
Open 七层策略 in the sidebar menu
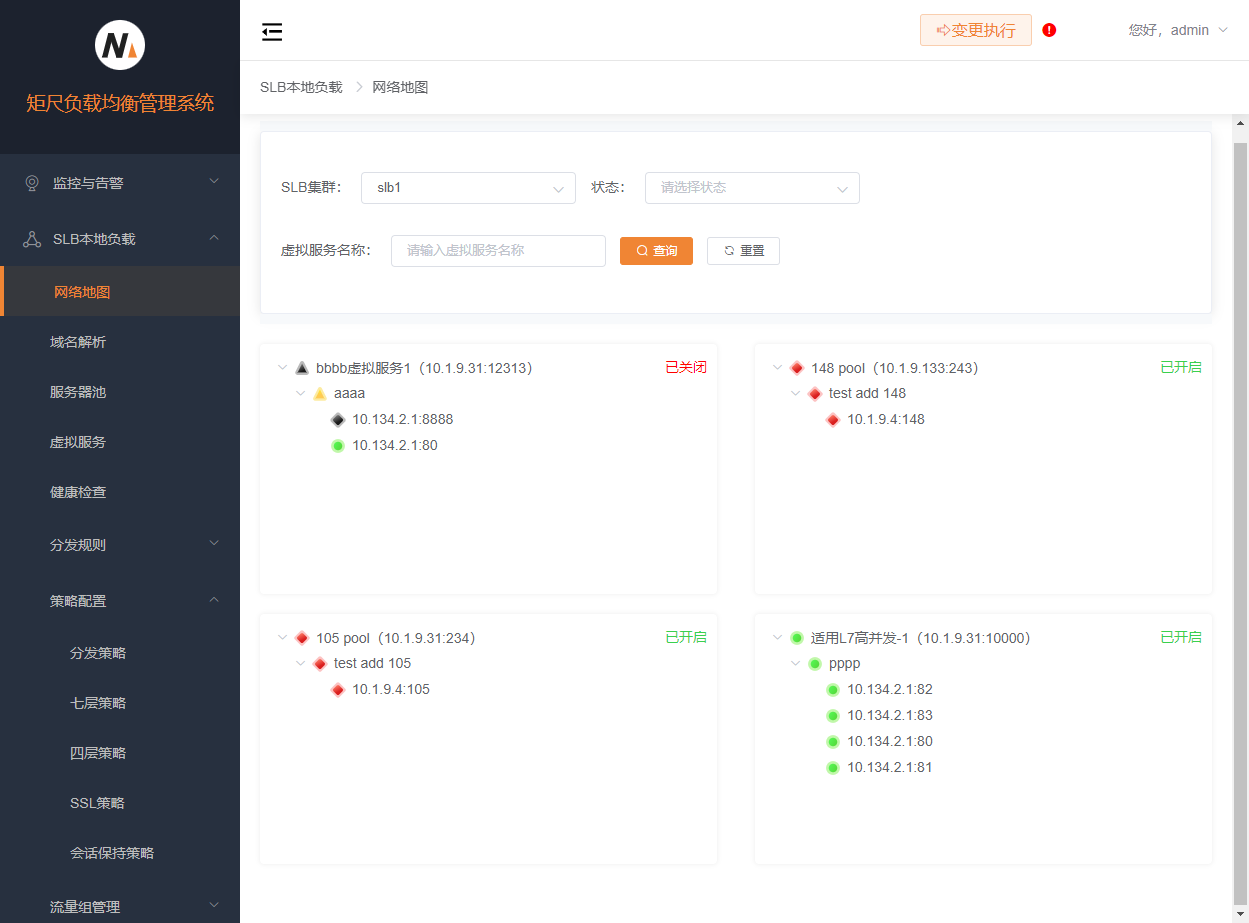tap(98, 703)
